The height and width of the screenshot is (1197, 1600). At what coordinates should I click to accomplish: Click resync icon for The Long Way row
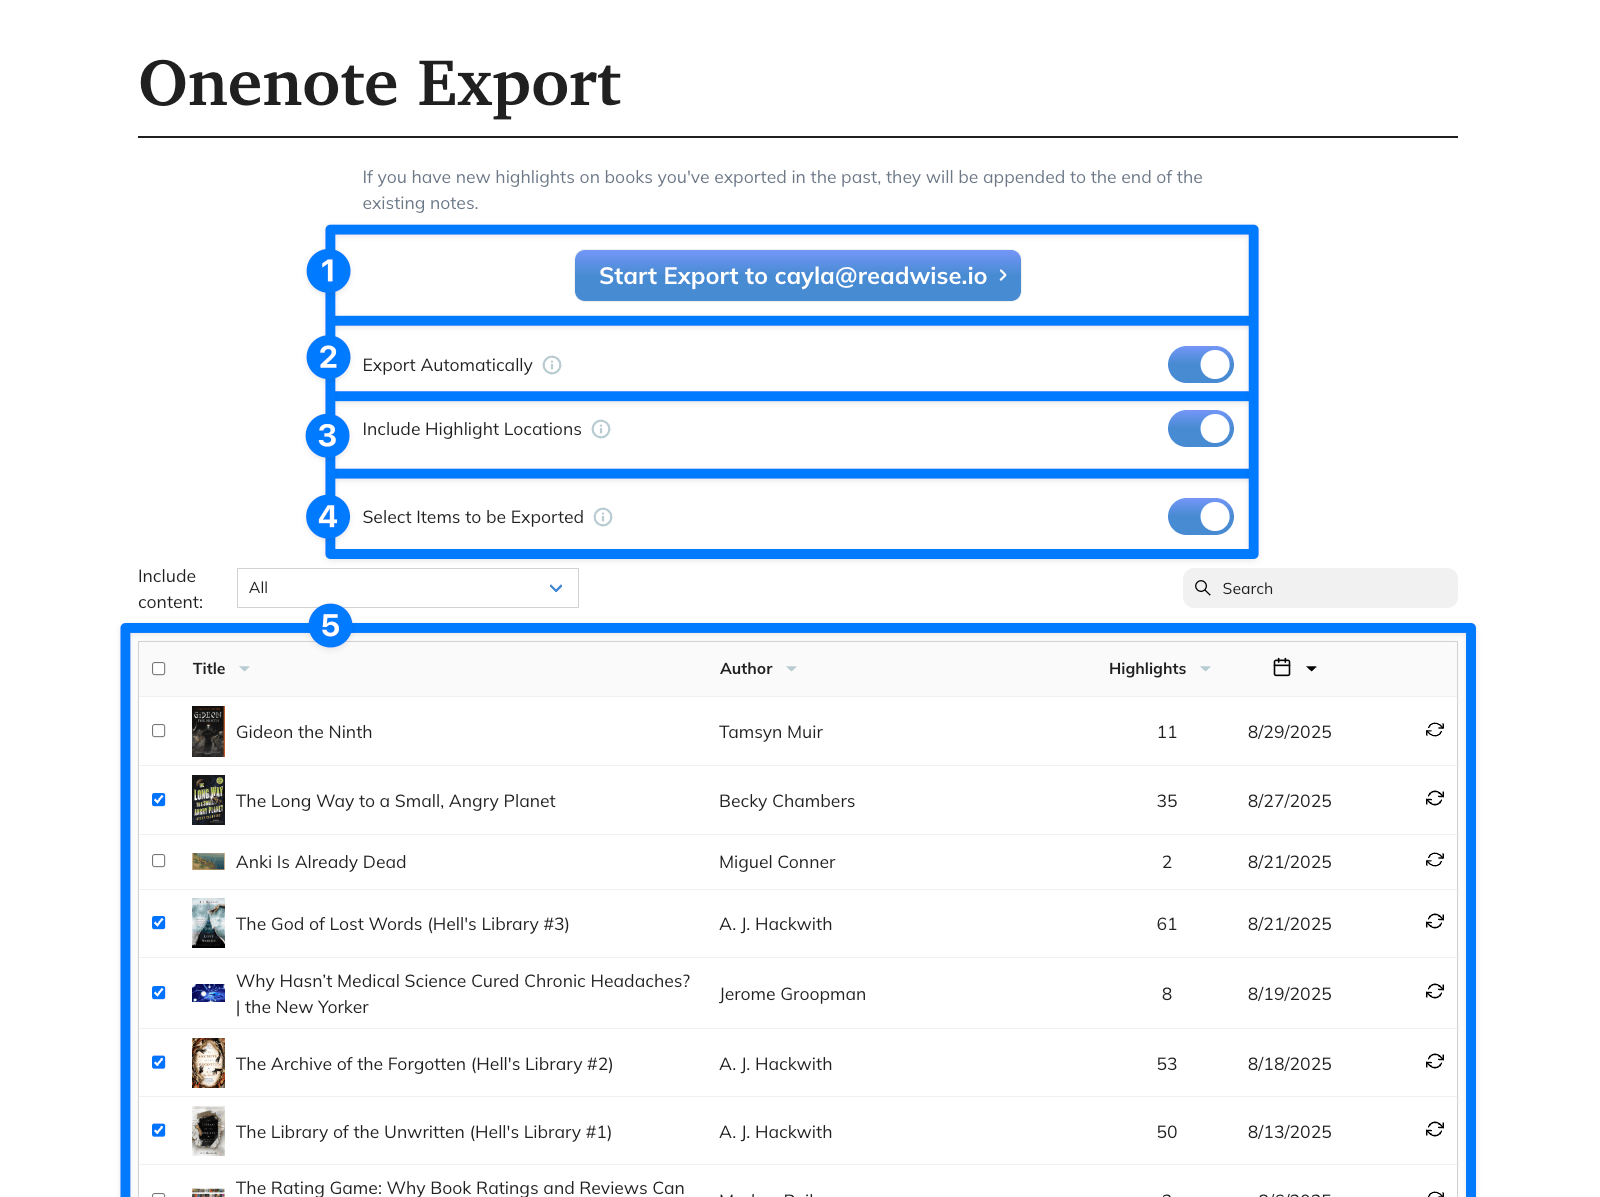click(x=1435, y=798)
